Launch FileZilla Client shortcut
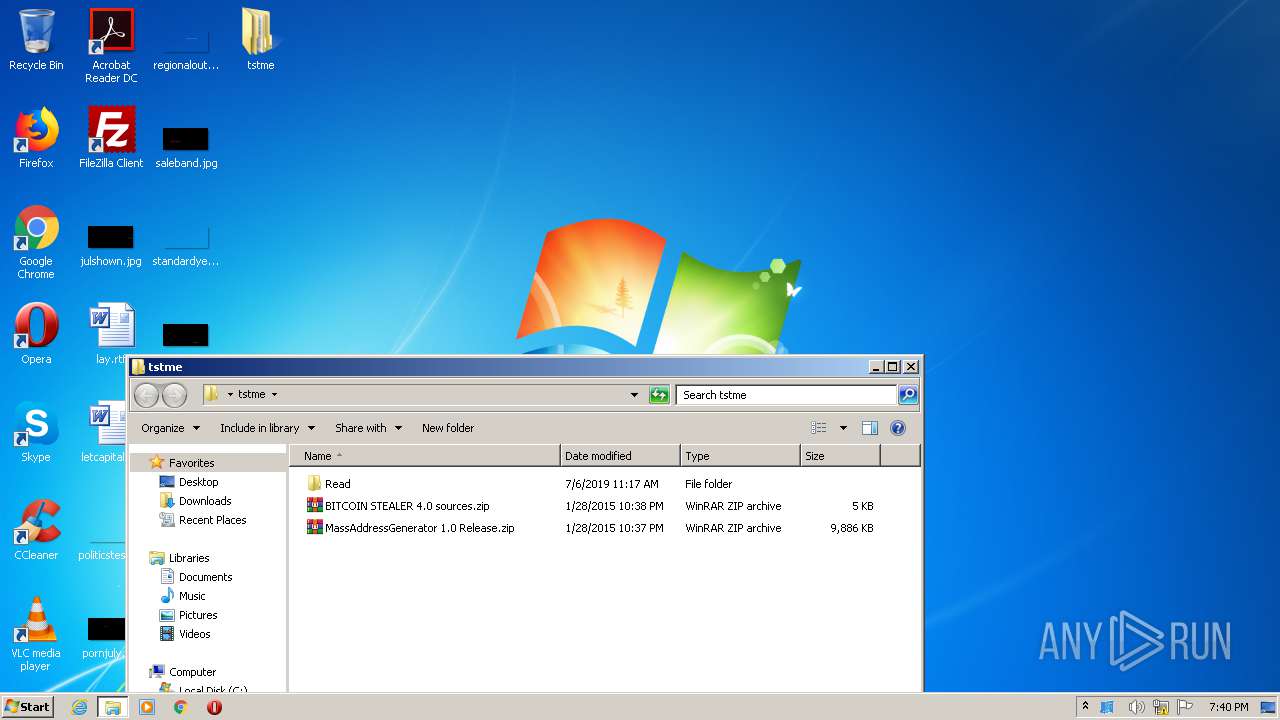The image size is (1280, 720). pyautogui.click(x=111, y=138)
